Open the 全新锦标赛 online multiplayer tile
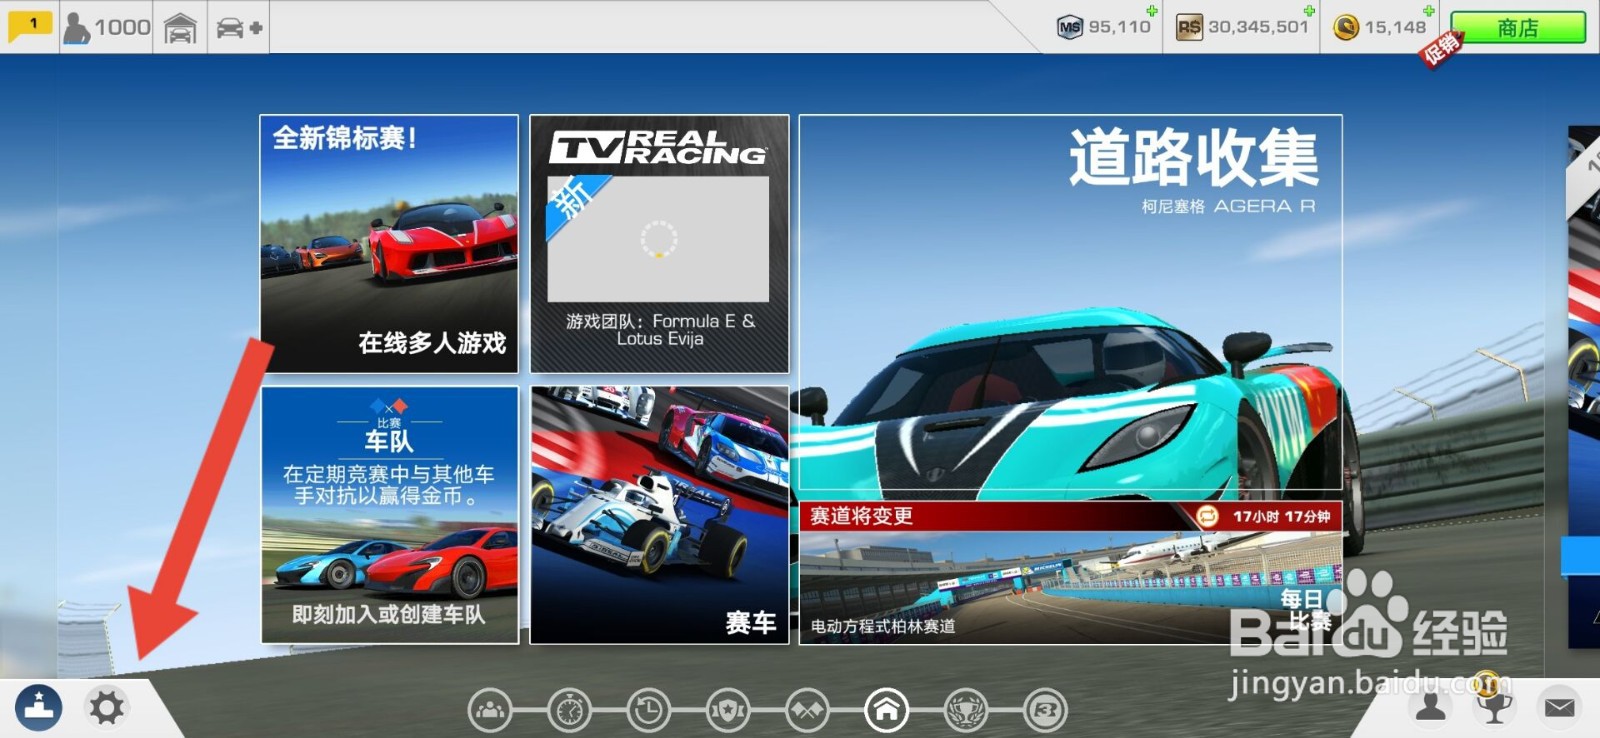The image size is (1600, 738). (389, 243)
